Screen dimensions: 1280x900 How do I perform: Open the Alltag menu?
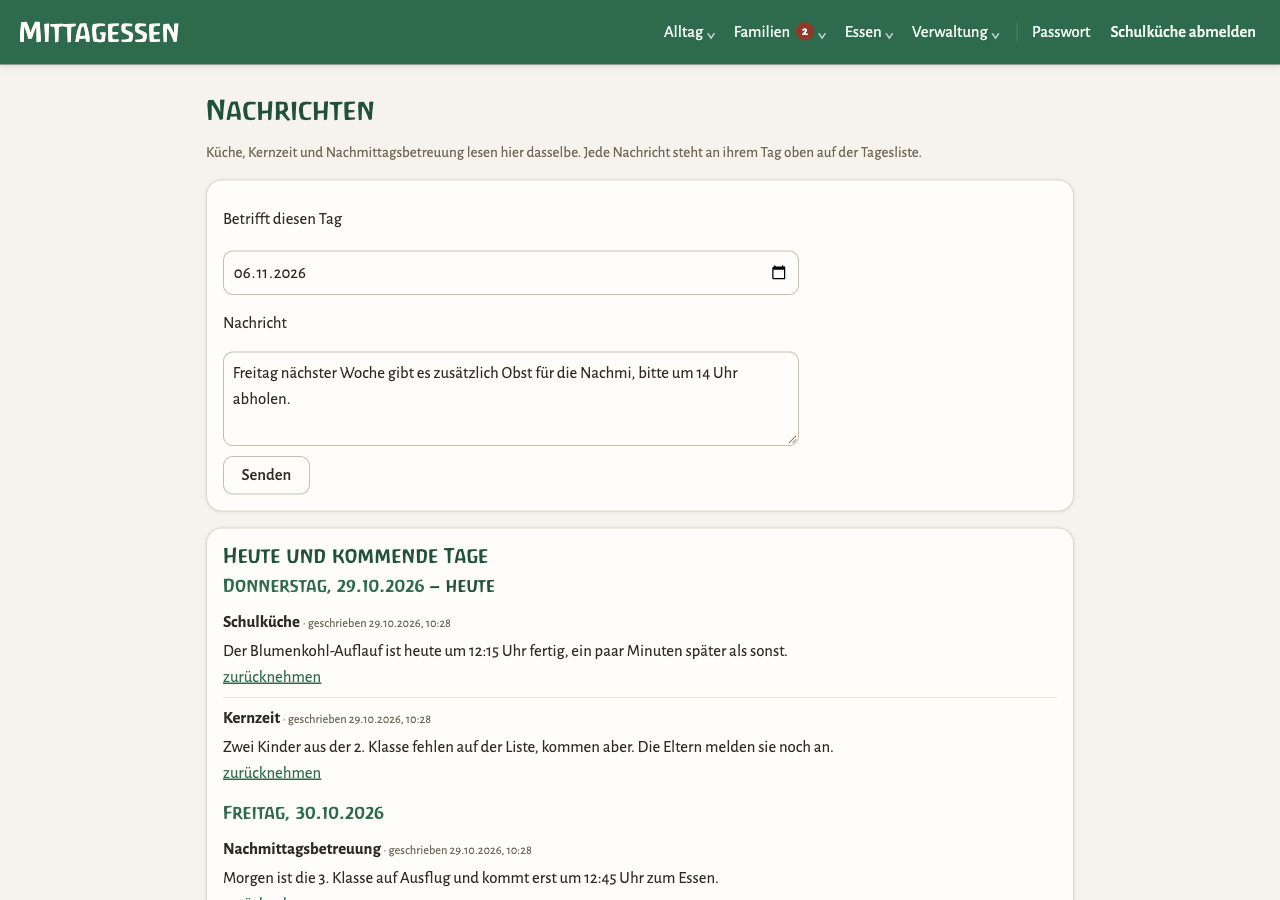(689, 32)
